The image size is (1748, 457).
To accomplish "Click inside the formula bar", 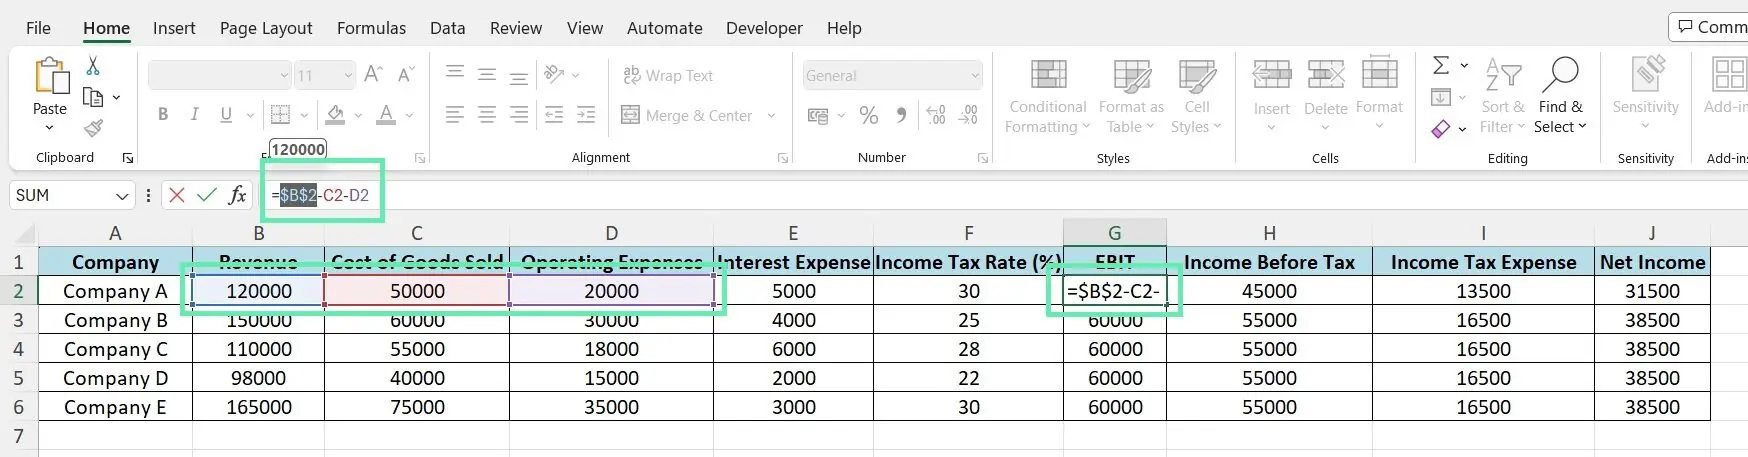I will [1005, 195].
